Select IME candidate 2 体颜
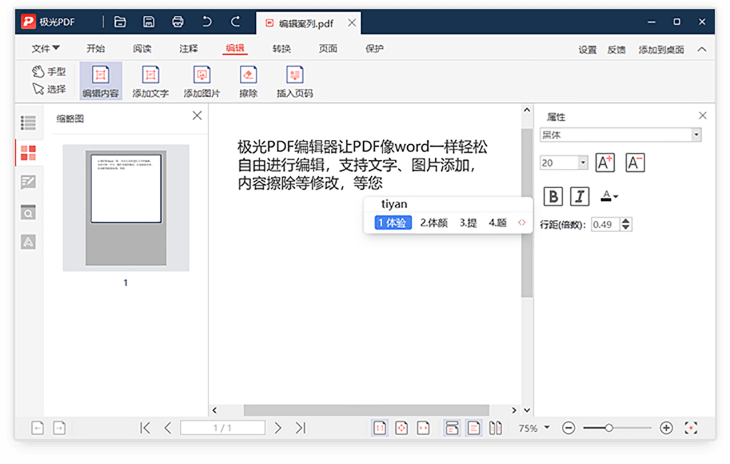This screenshot has height=464, width=730. pos(433,223)
